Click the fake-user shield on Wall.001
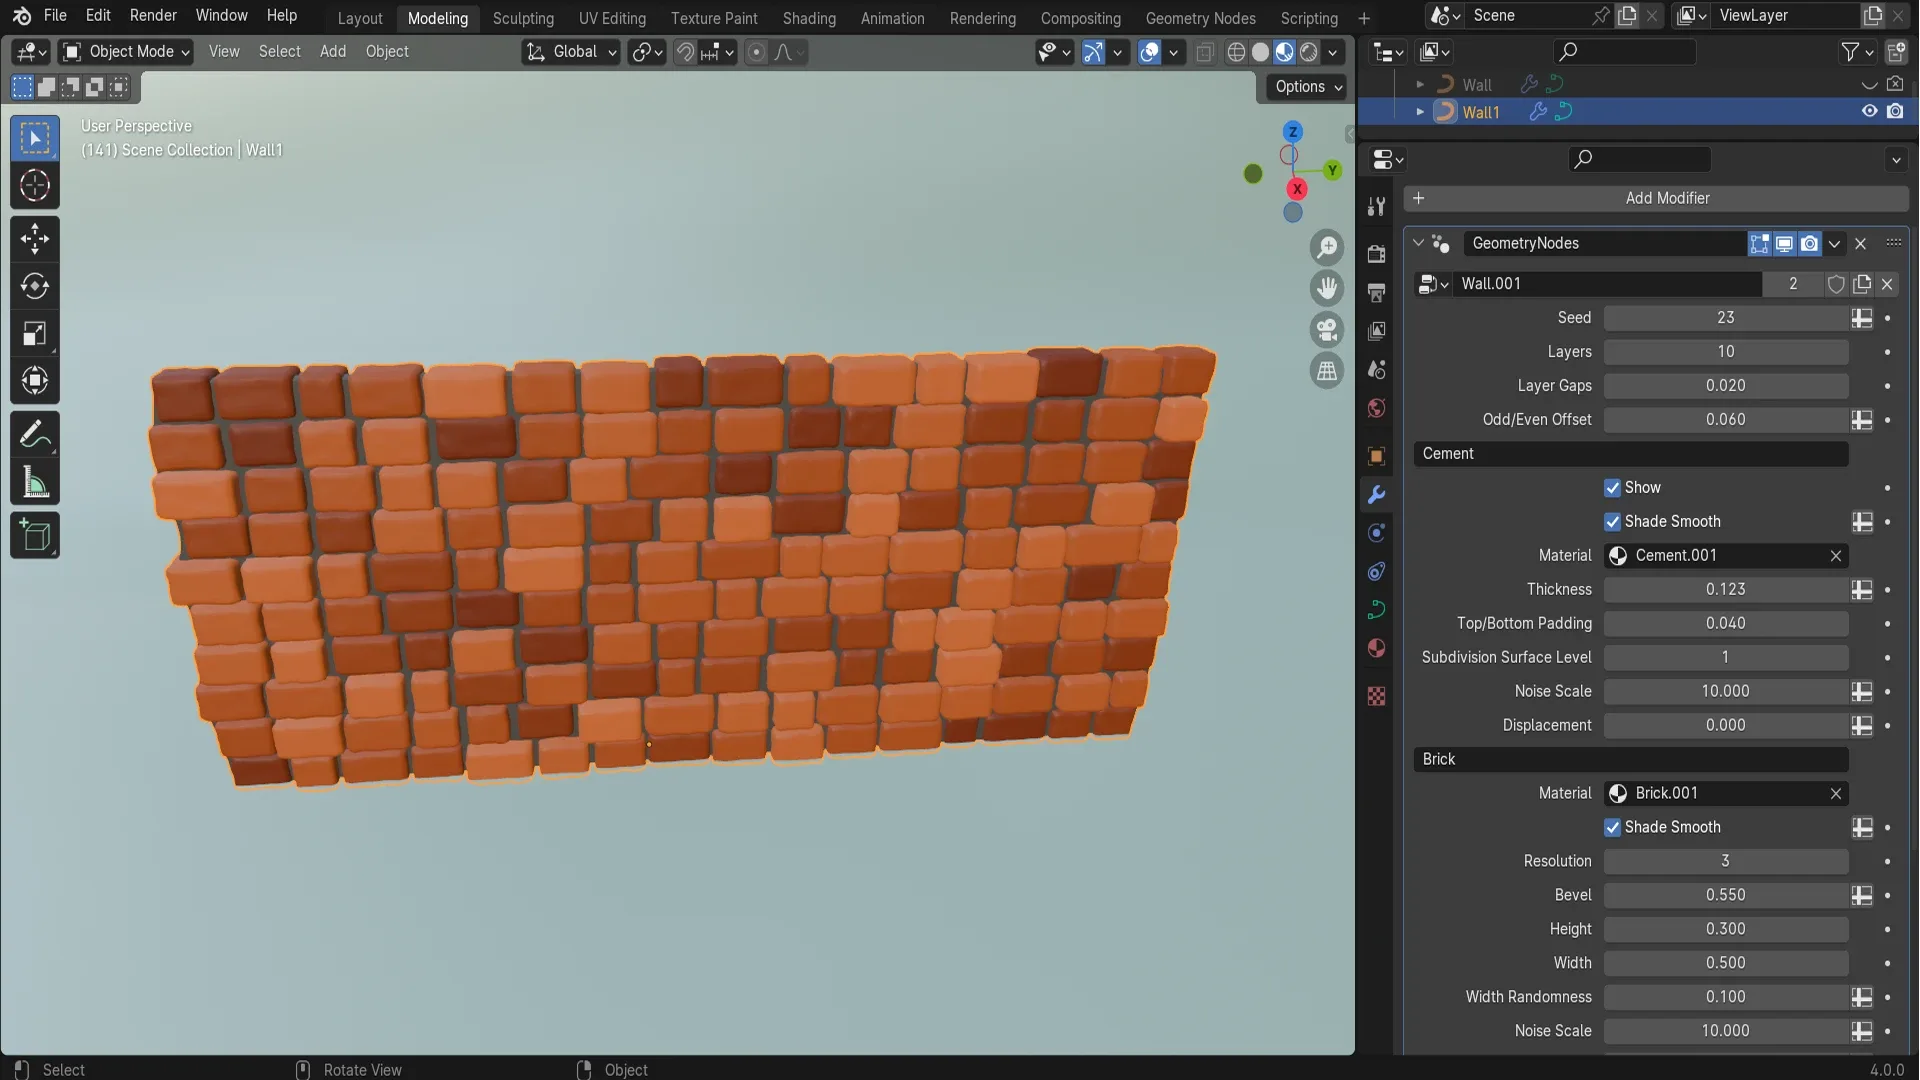Screen dimensions: 1920x1080 [1836, 284]
